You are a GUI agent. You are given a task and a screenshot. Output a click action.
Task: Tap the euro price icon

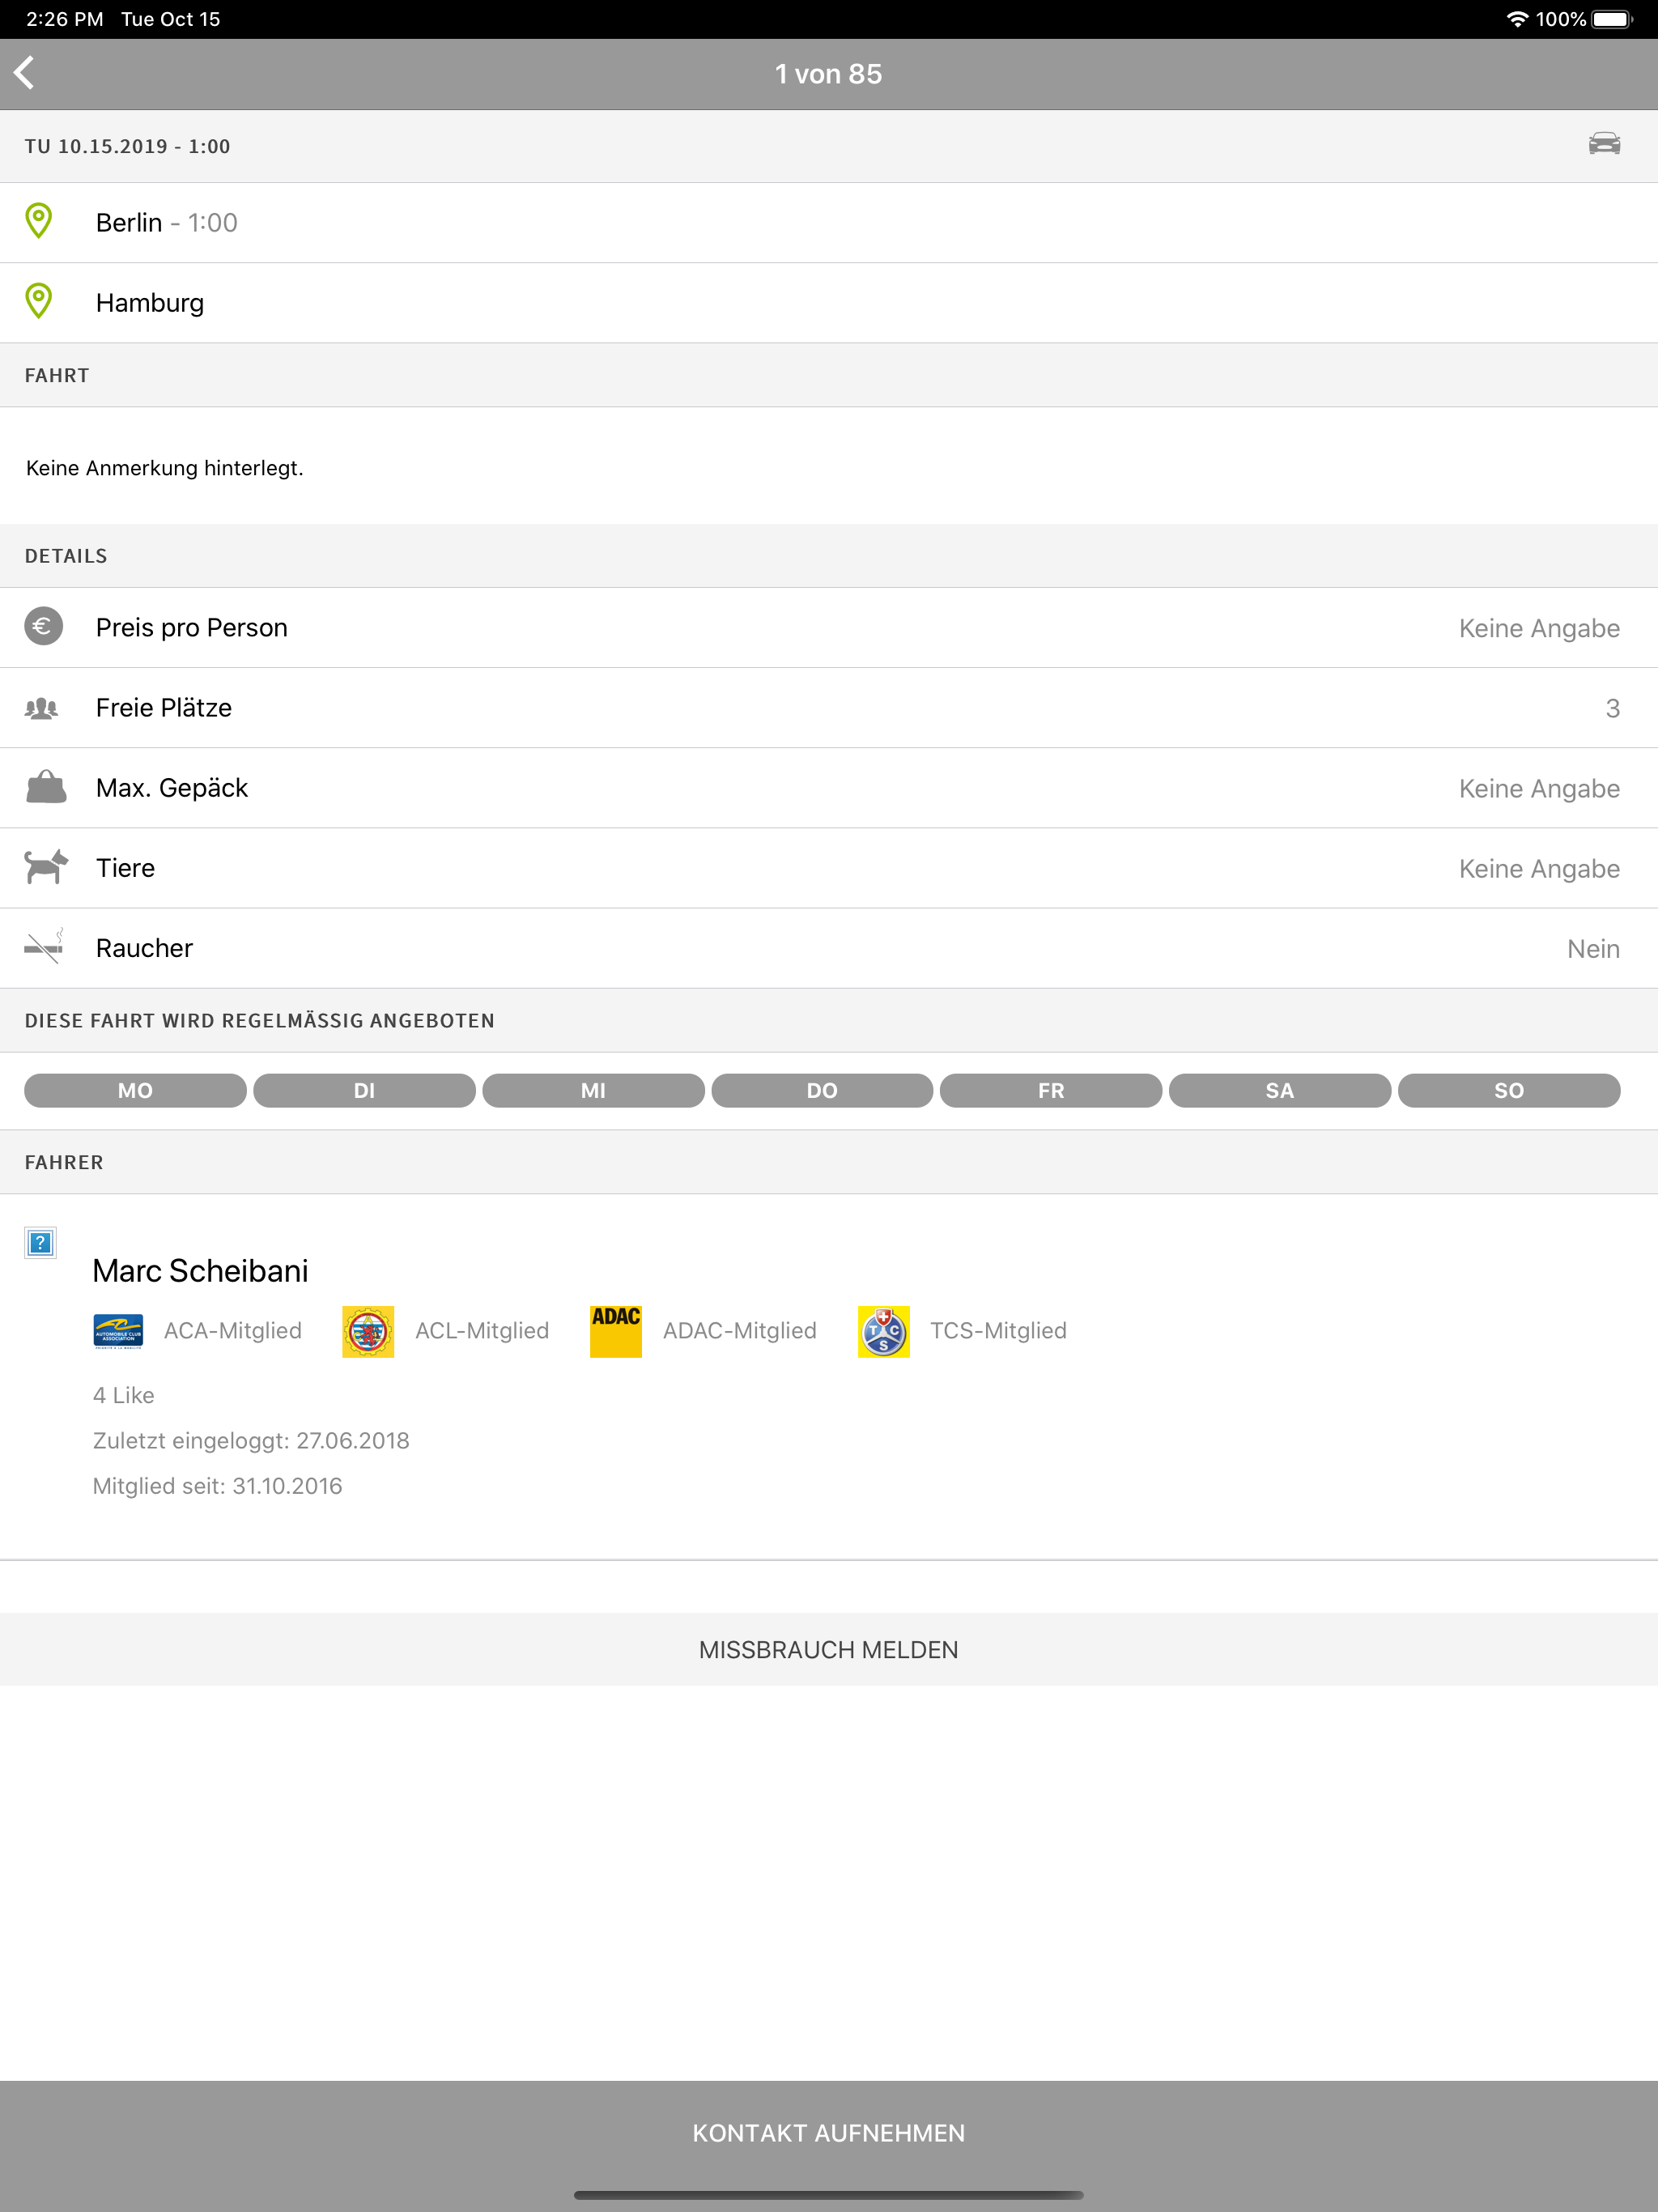[43, 627]
